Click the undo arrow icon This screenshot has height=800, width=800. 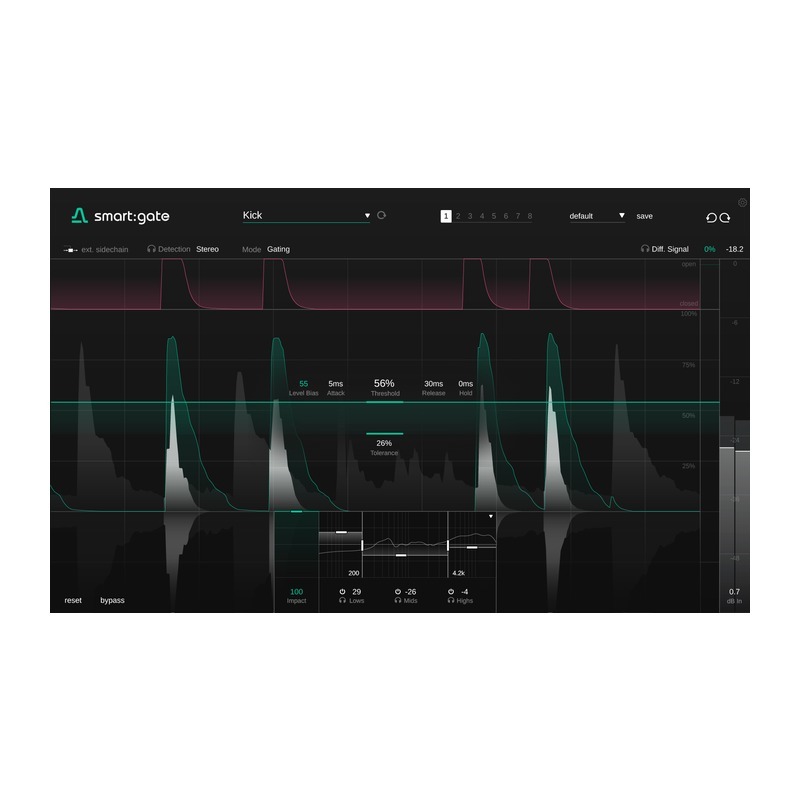[x=711, y=218]
